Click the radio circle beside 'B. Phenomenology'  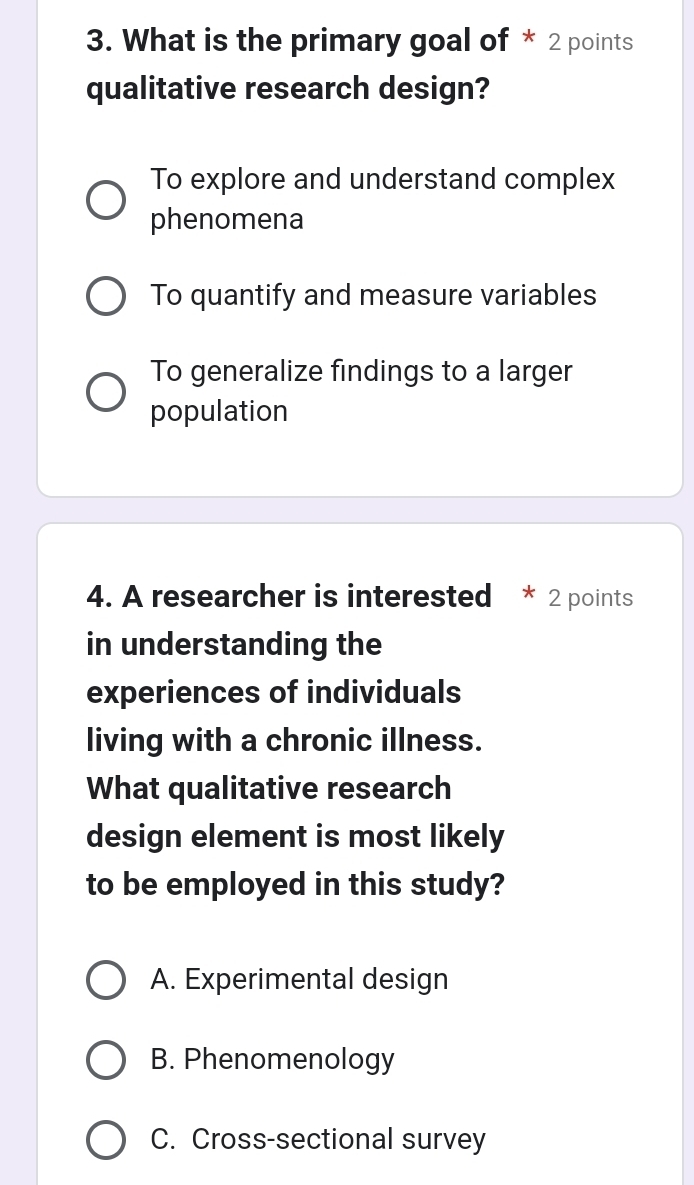tap(106, 1059)
